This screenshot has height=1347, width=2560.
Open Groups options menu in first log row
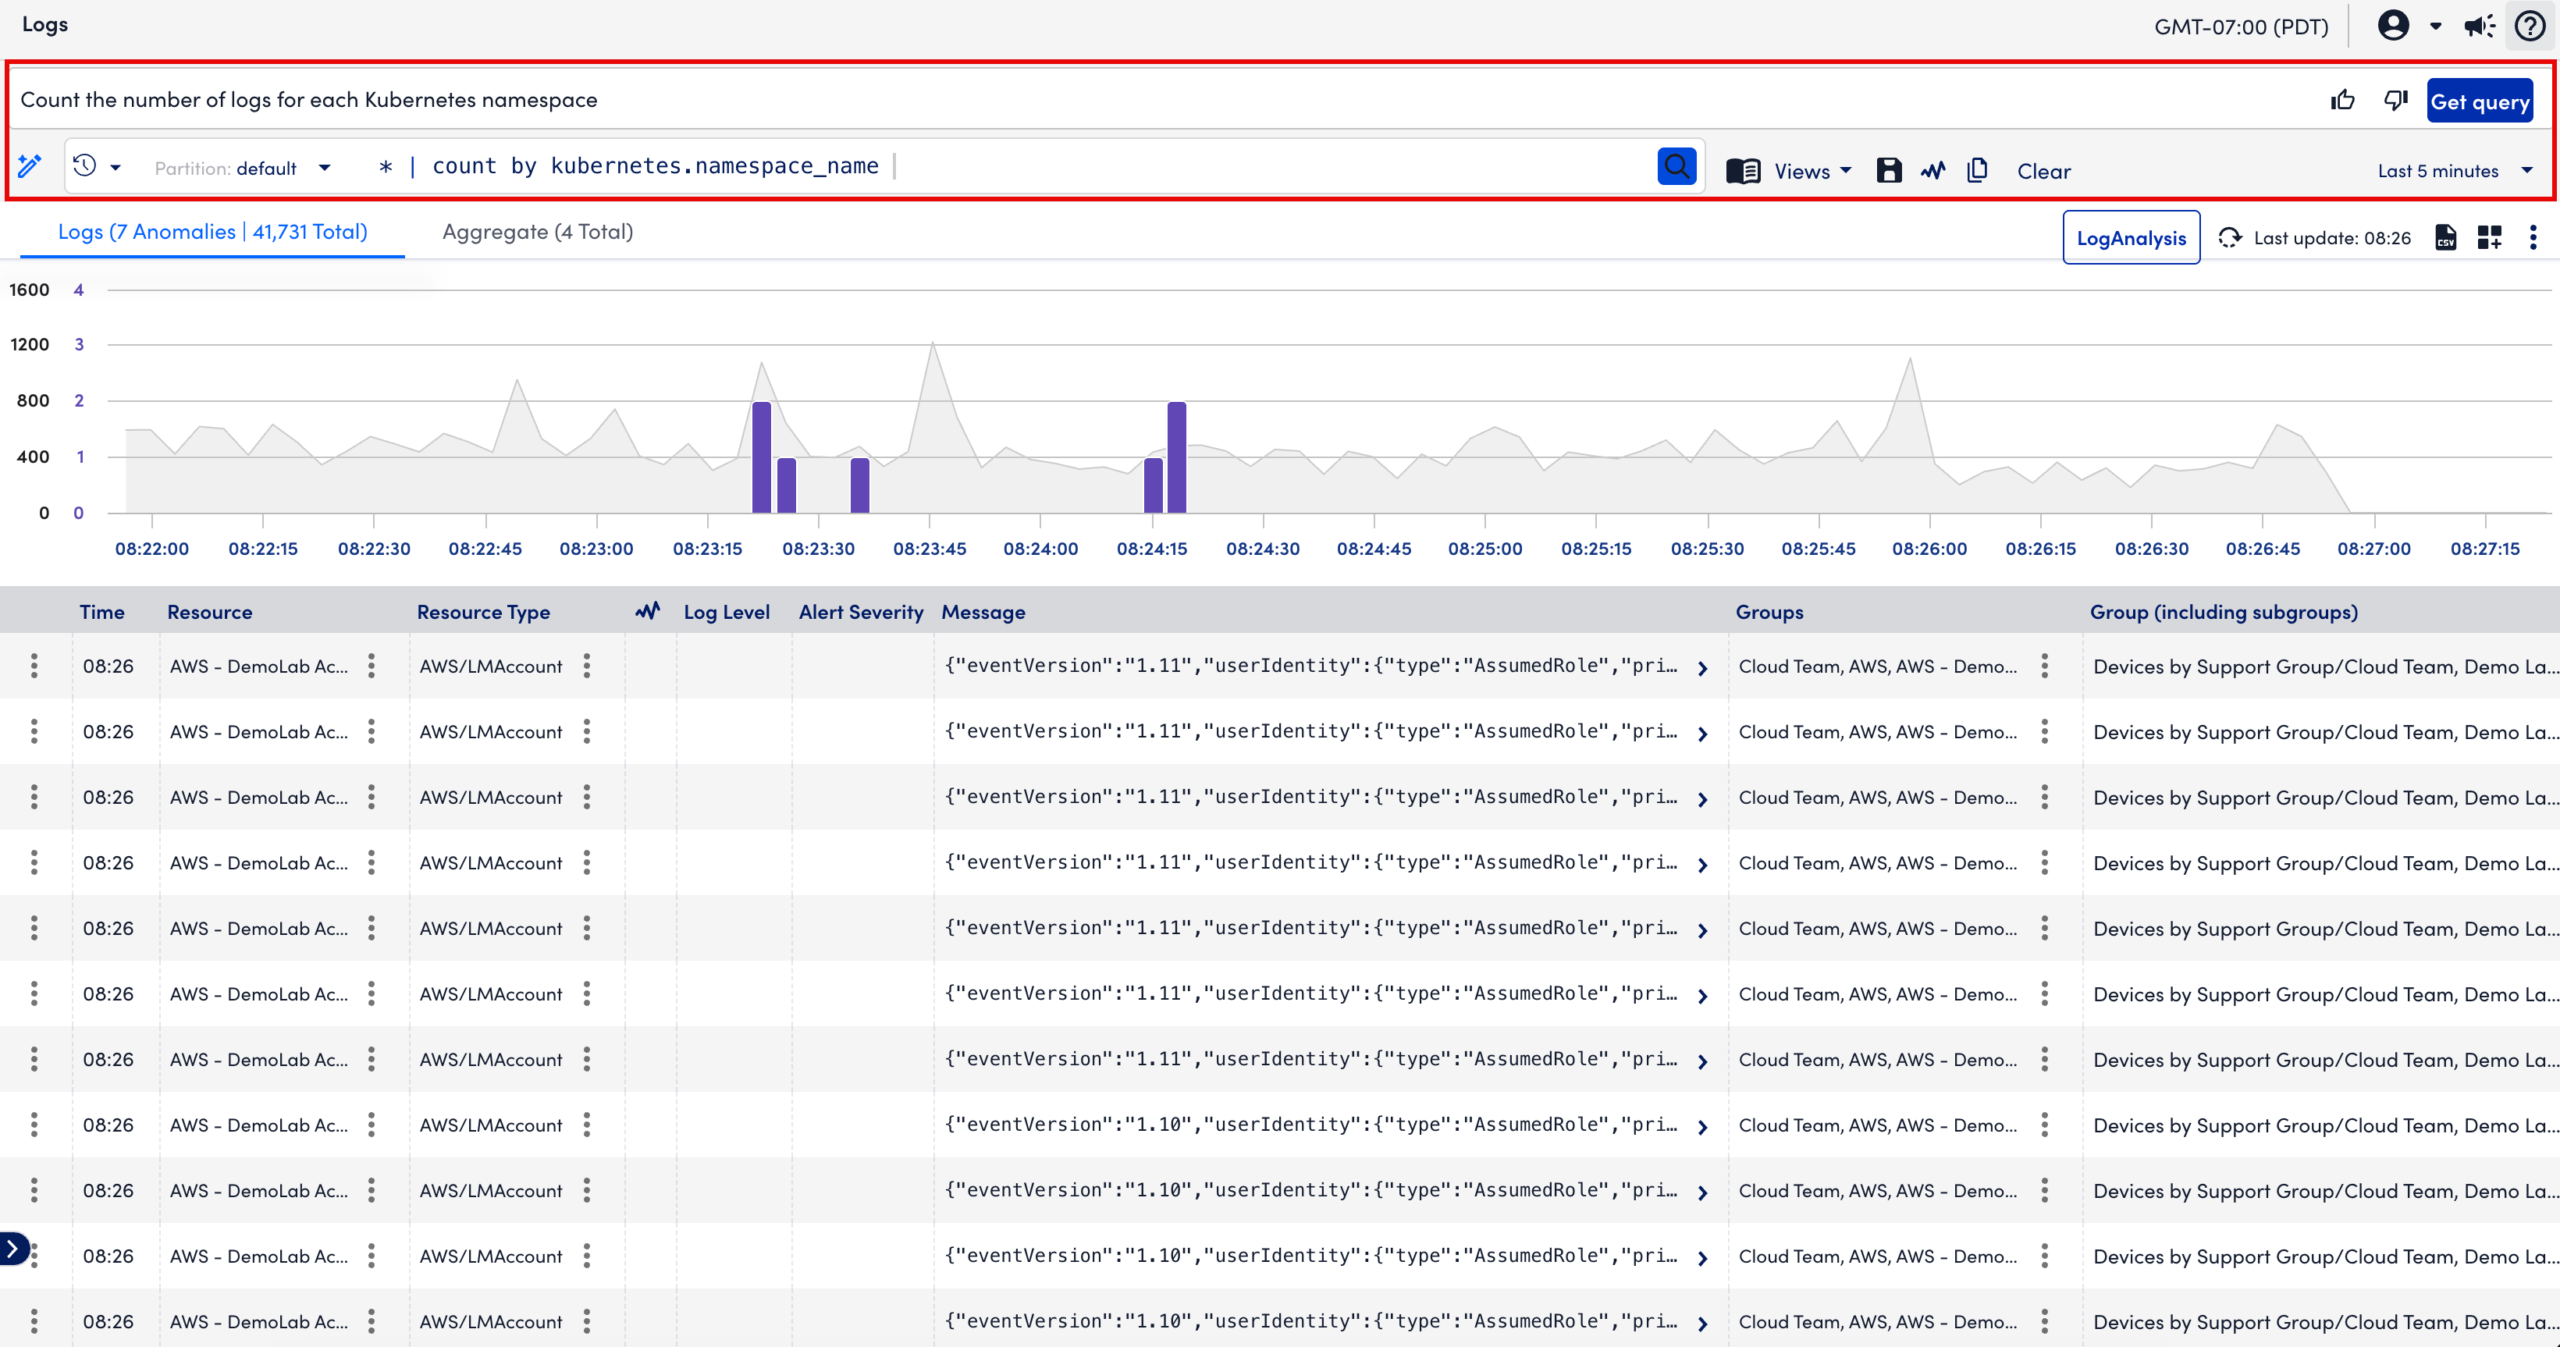click(2044, 666)
